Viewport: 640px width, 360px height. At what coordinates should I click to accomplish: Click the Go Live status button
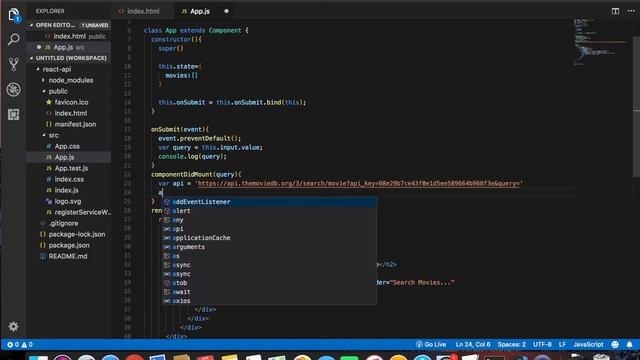(x=431, y=344)
